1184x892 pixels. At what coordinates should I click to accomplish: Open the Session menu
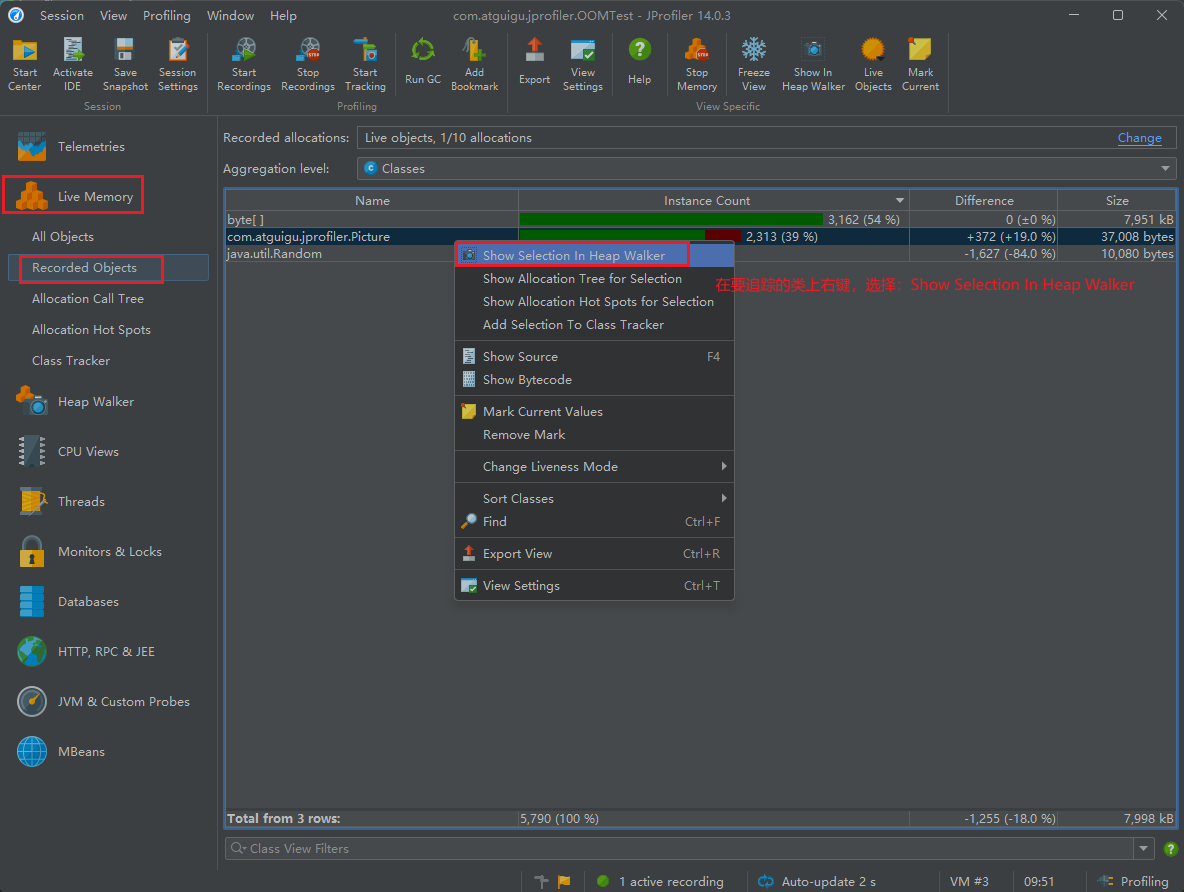coord(62,15)
